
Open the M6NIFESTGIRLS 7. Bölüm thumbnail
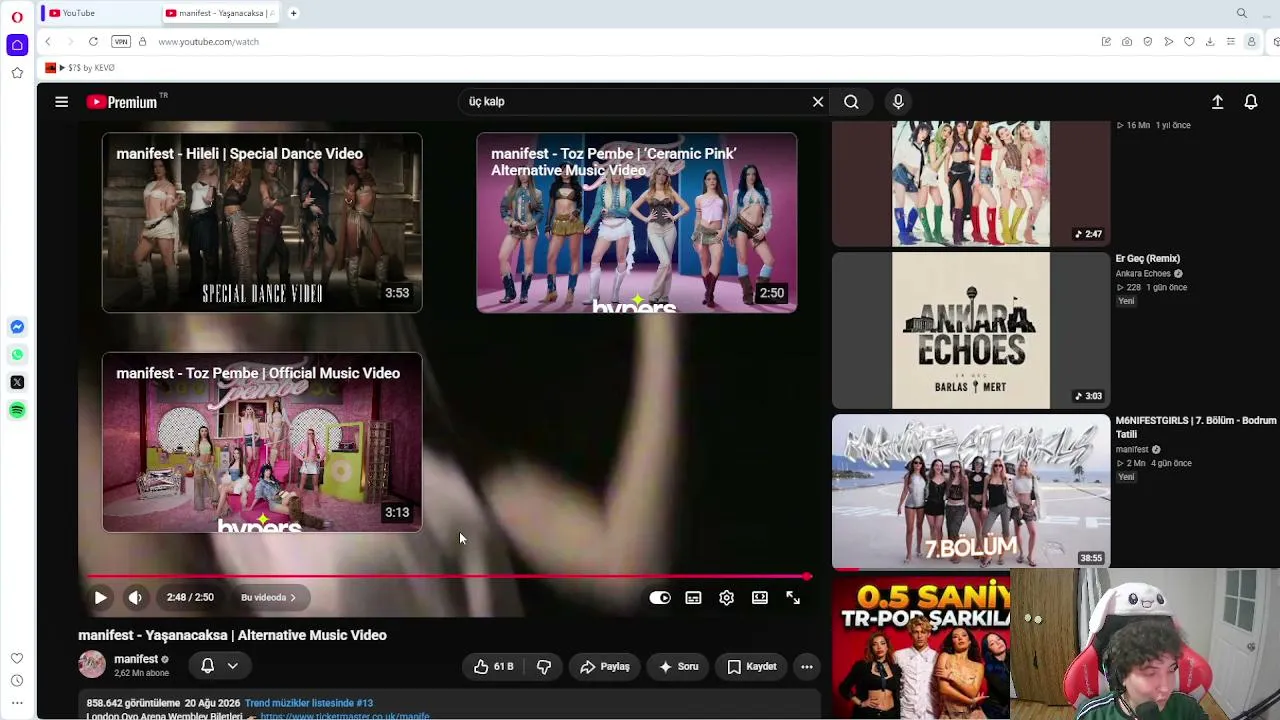coord(971,491)
